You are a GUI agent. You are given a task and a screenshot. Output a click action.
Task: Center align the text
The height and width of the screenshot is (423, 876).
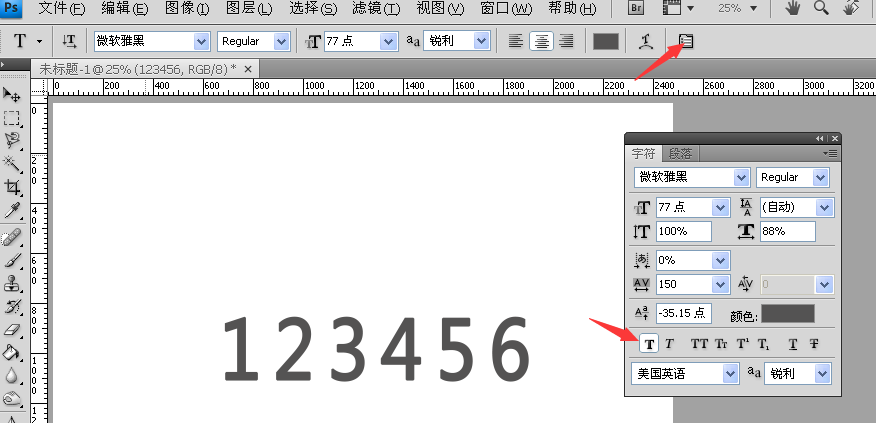pyautogui.click(x=541, y=41)
